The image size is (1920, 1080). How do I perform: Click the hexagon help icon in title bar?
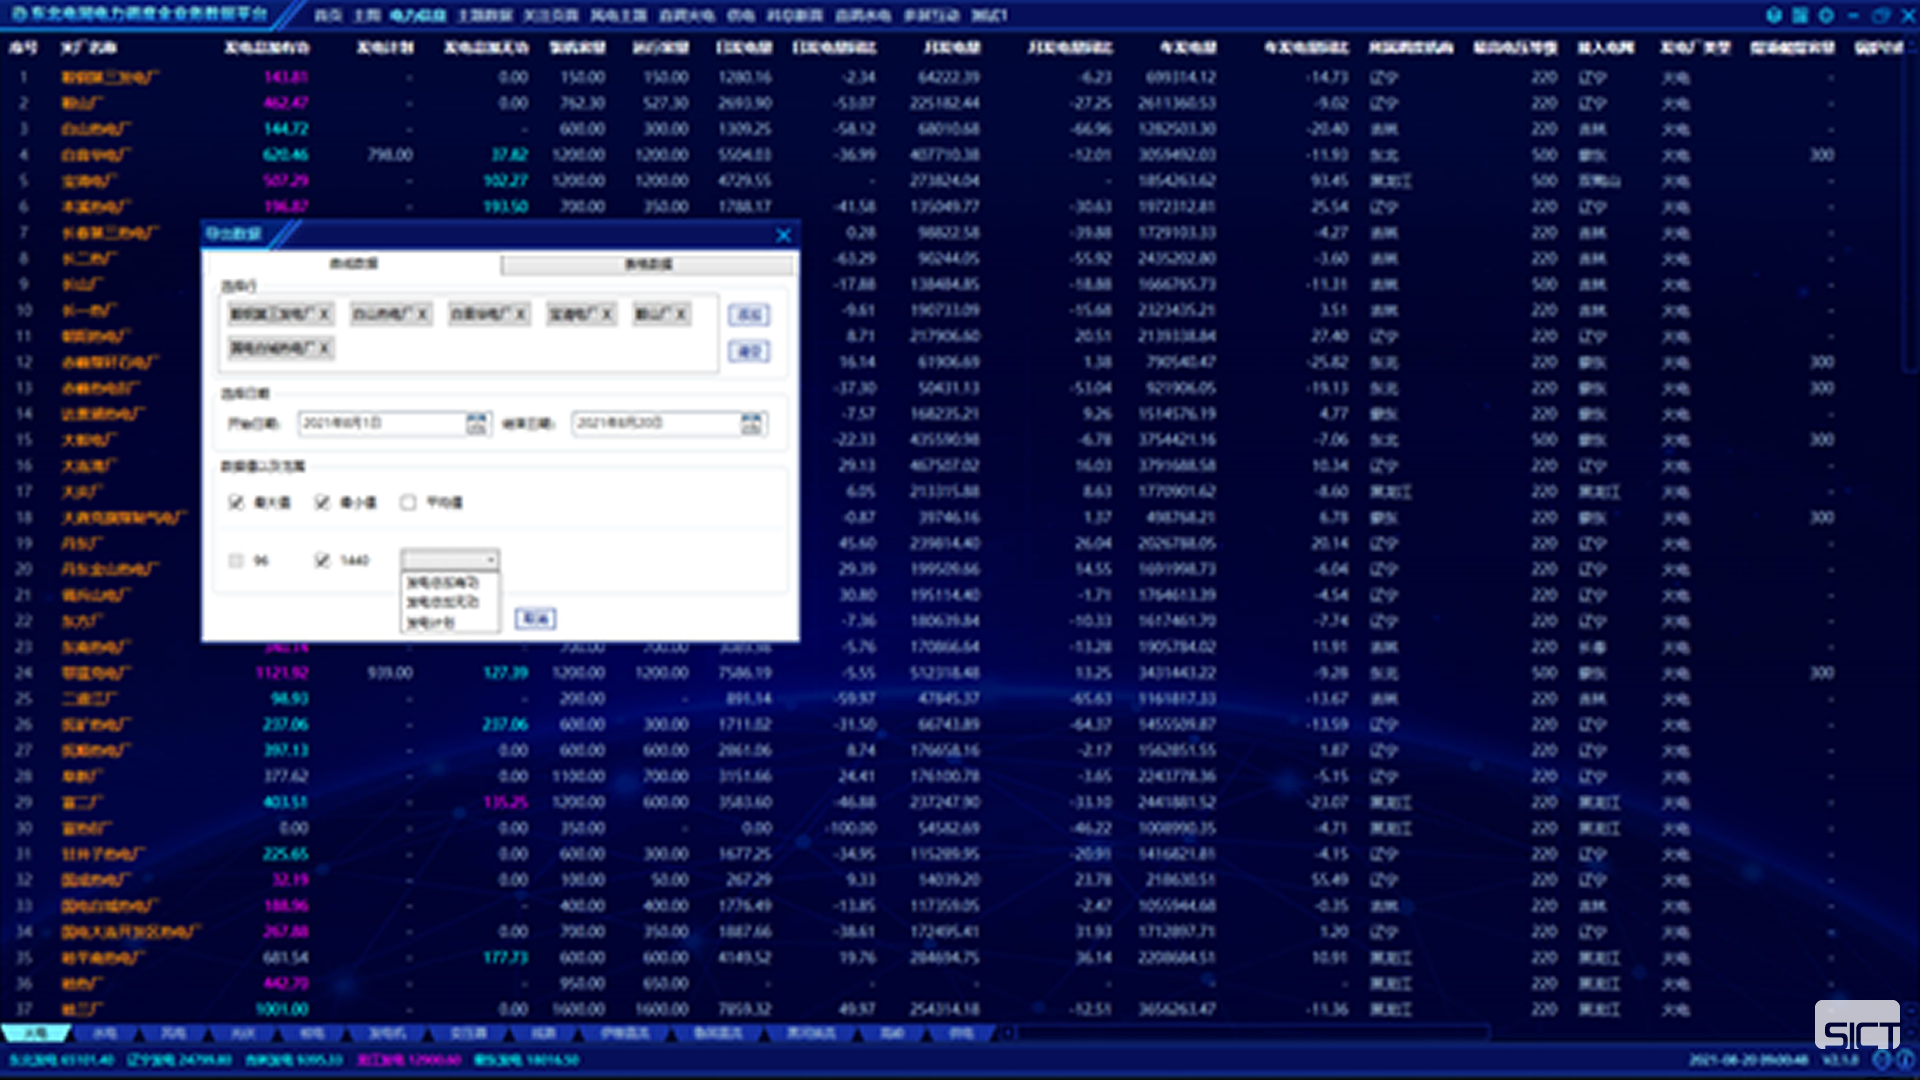[x=1774, y=15]
